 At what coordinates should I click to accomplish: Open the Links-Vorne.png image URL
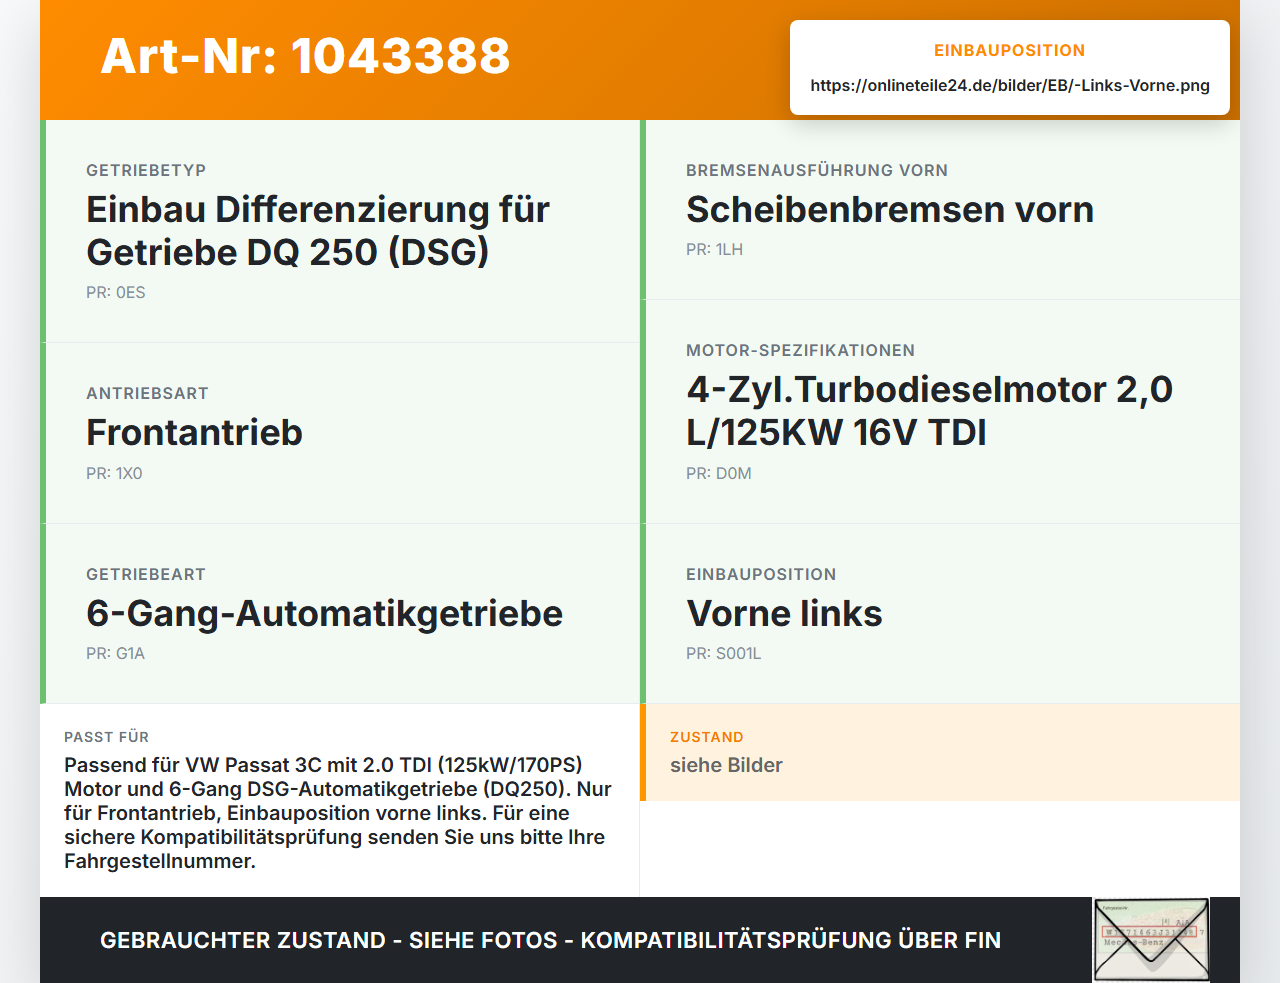coord(1010,85)
